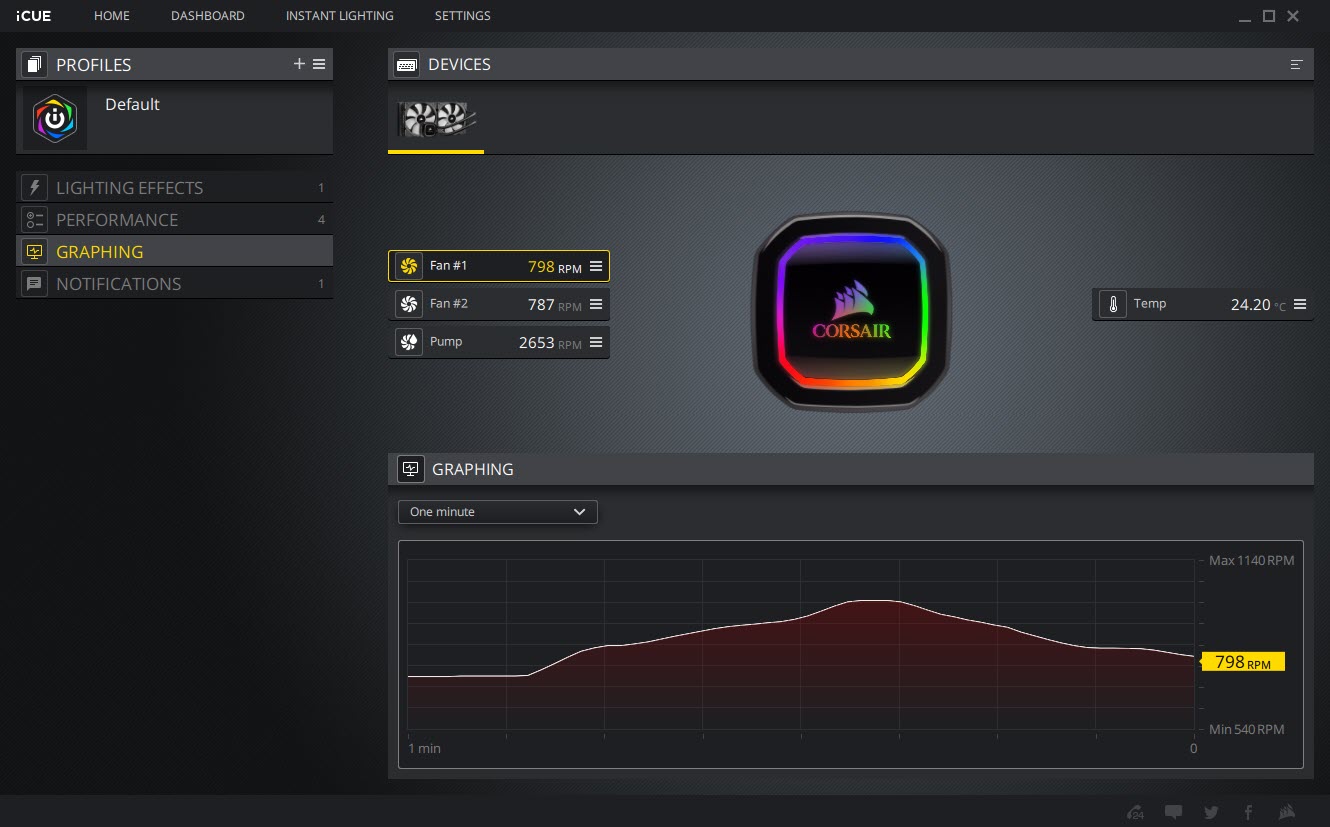1330x827 pixels.
Task: Open Fan #2 sensor options menu
Action: 596,304
